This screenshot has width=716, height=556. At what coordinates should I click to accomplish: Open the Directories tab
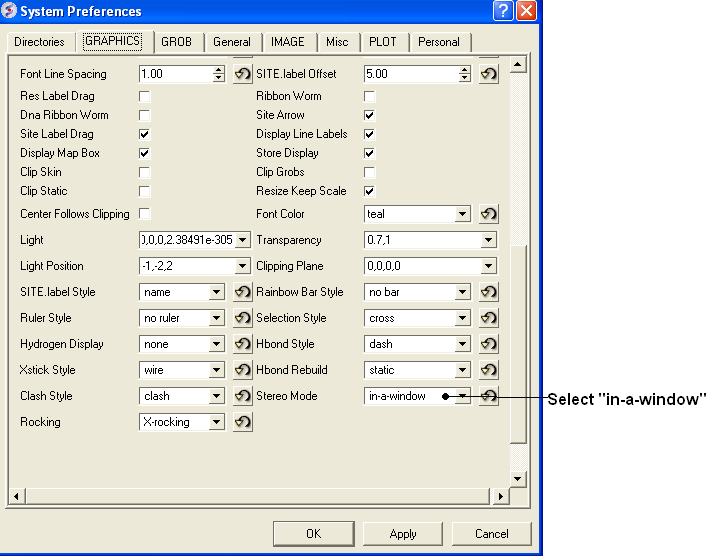pyautogui.click(x=39, y=42)
